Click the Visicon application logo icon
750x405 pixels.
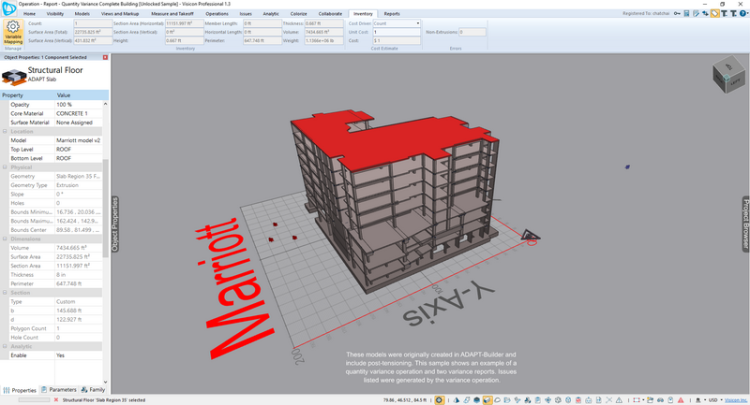(9, 6)
